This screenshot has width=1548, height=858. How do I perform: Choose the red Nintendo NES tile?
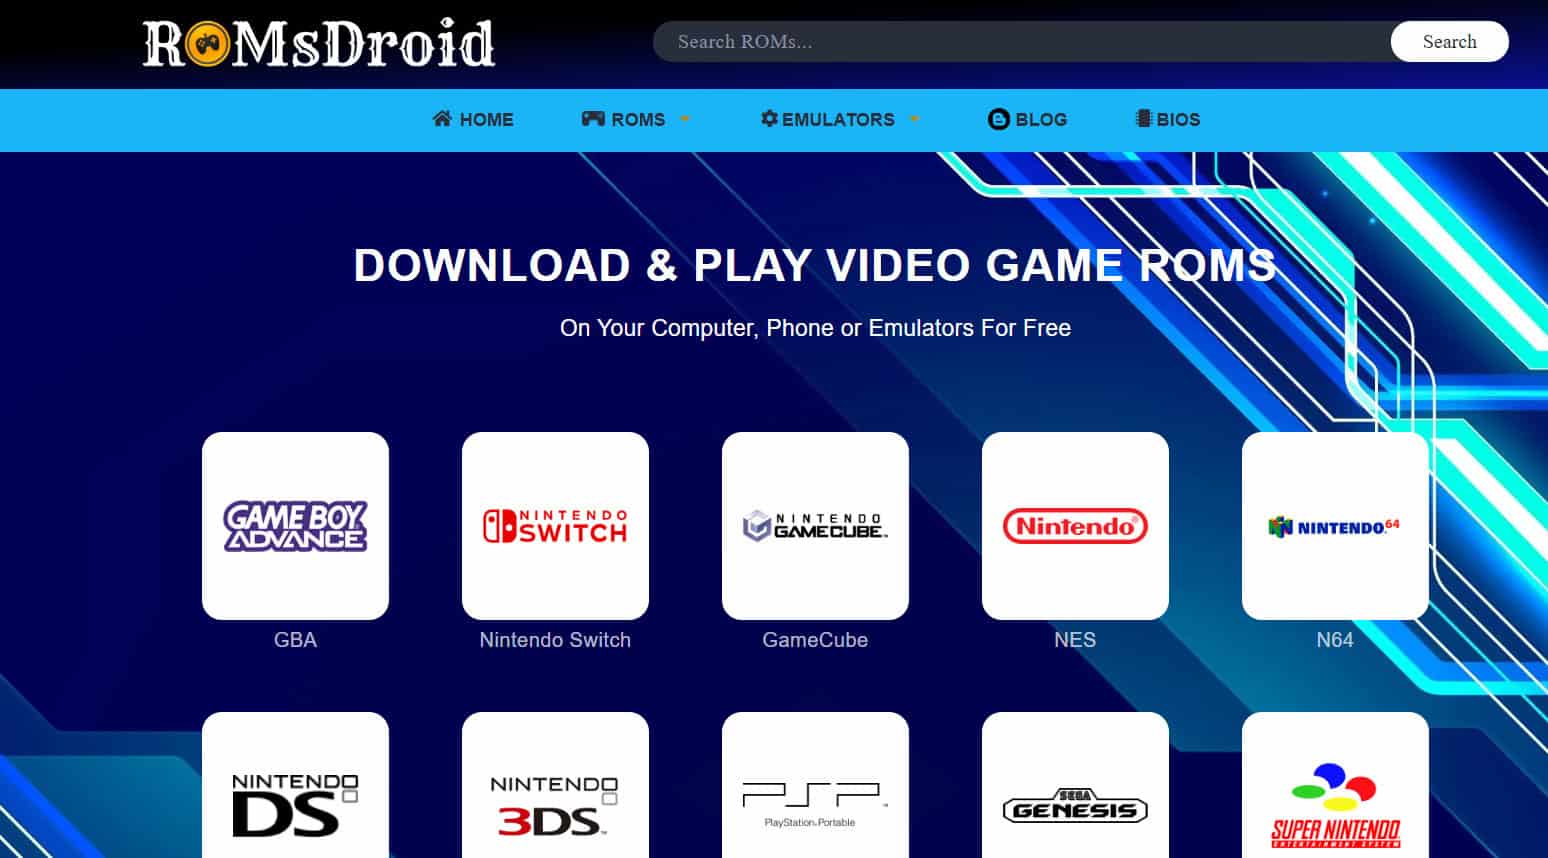click(1075, 526)
